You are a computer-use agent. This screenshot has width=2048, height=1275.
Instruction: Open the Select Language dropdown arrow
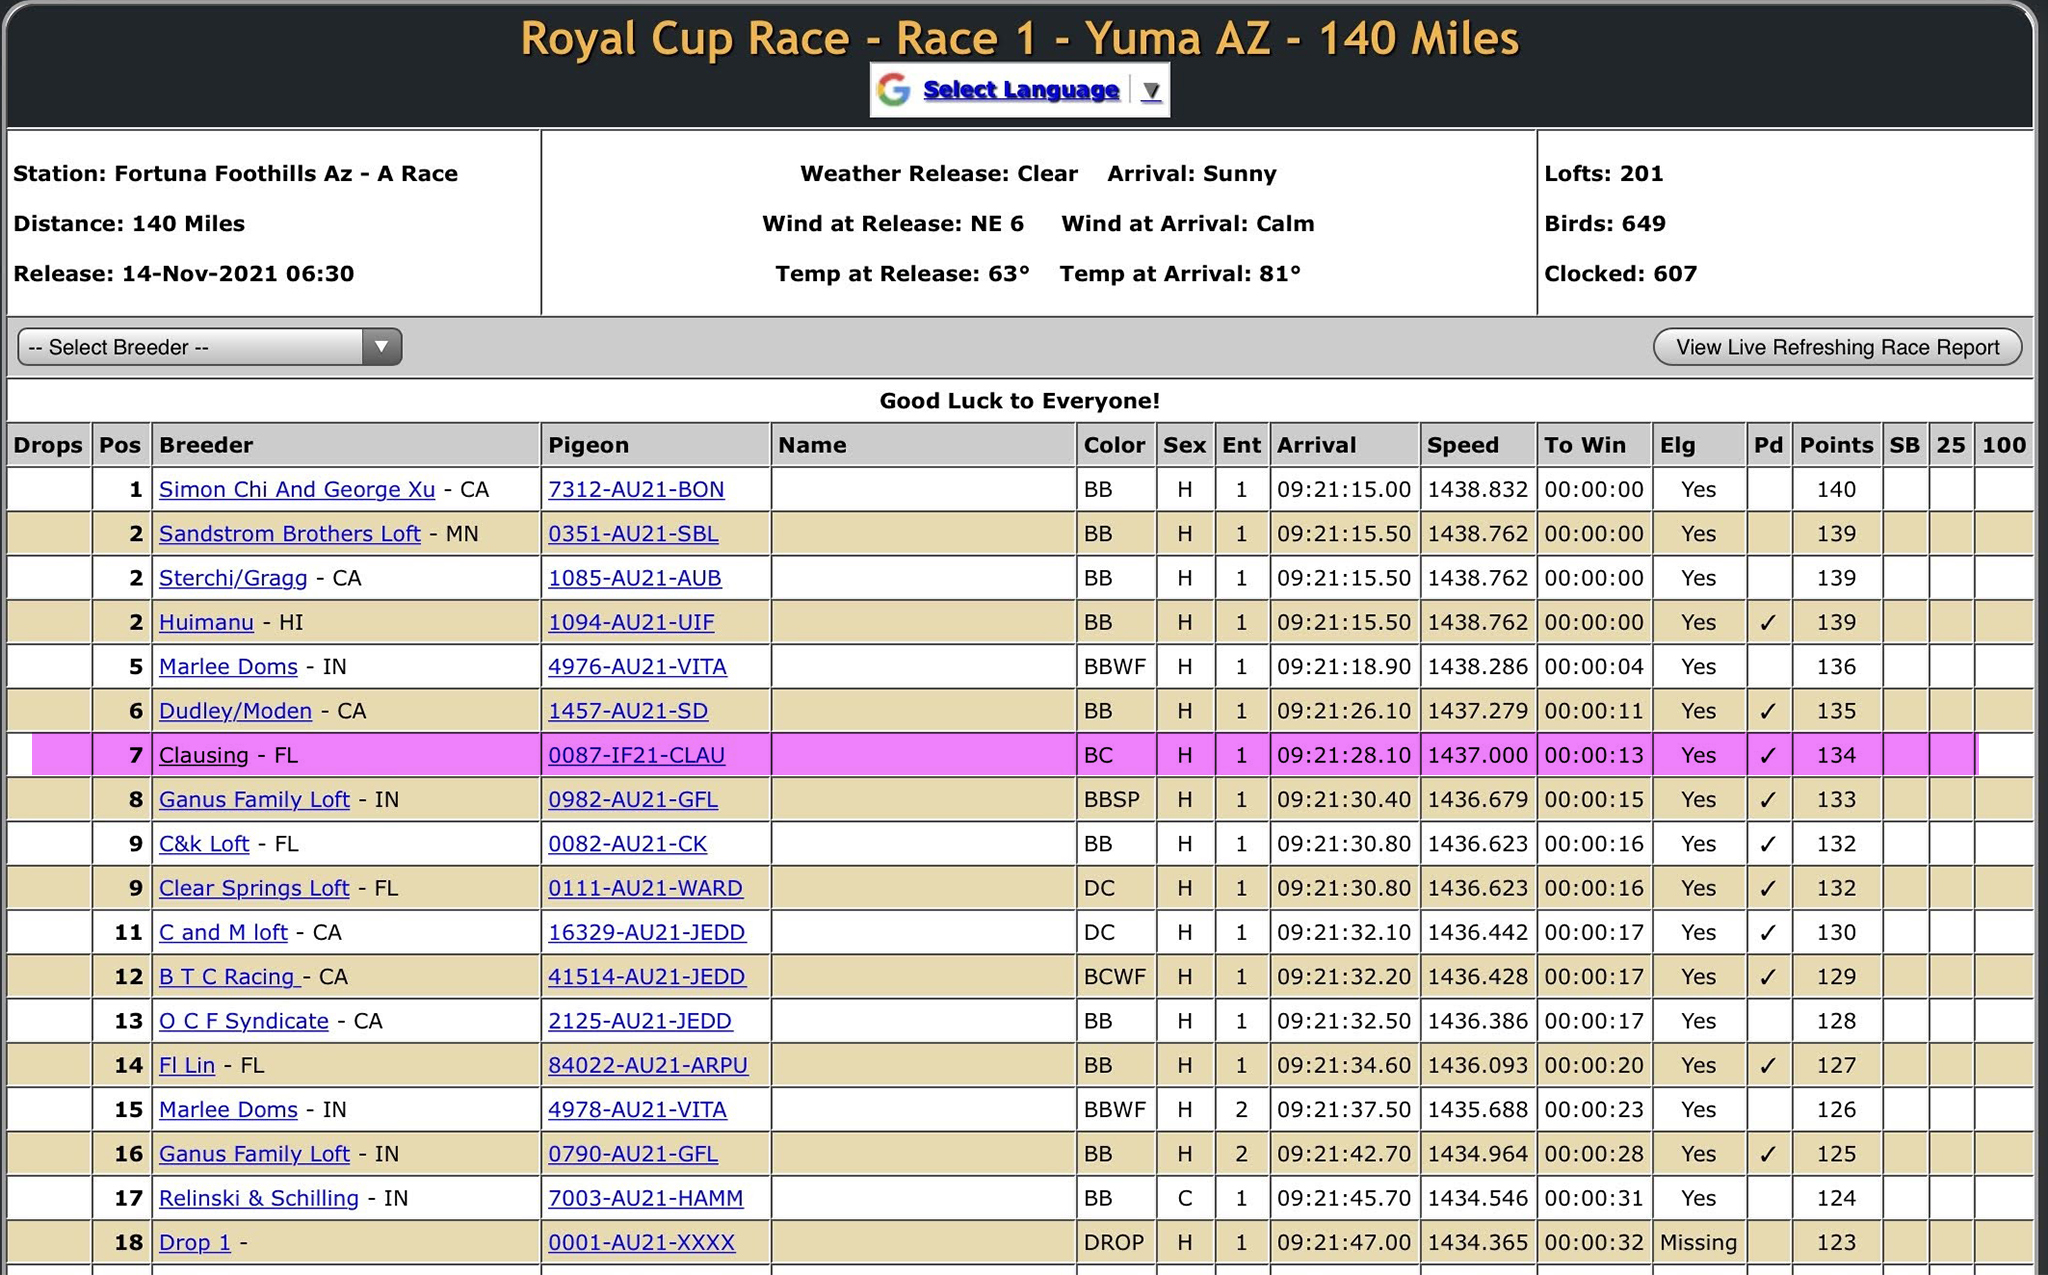click(1151, 91)
